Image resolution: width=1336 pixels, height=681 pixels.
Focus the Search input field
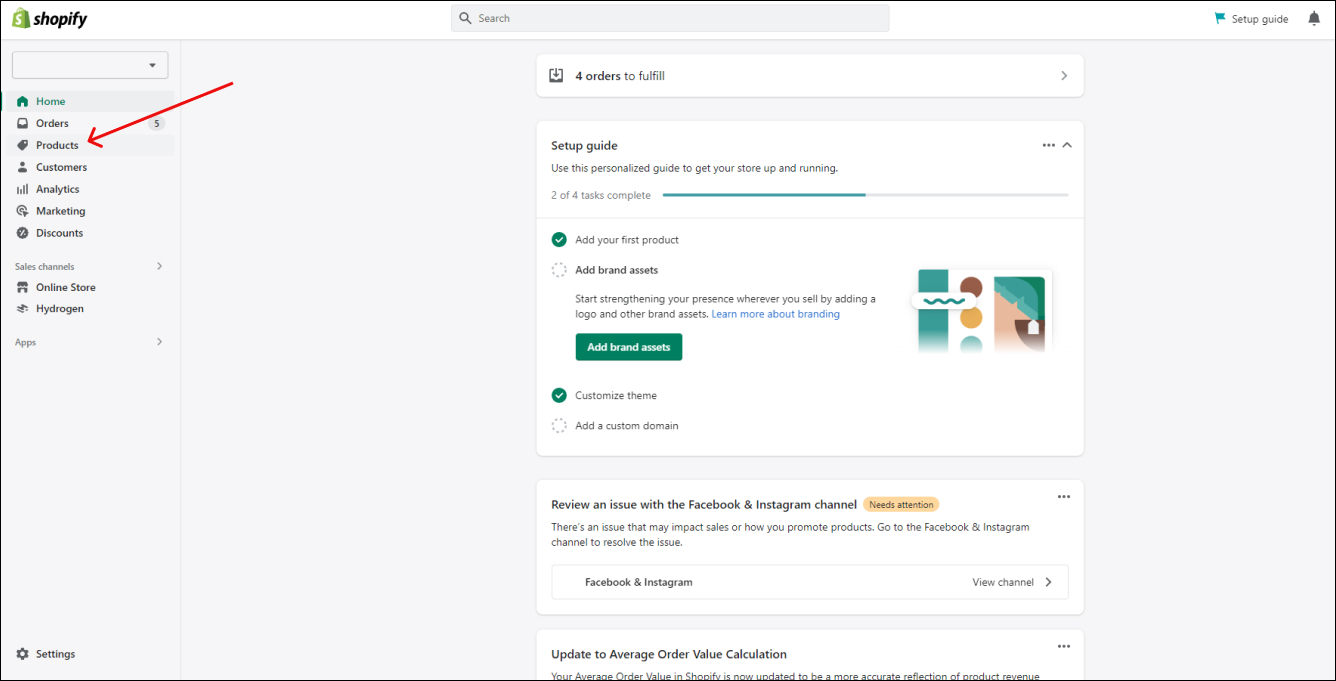pyautogui.click(x=670, y=18)
